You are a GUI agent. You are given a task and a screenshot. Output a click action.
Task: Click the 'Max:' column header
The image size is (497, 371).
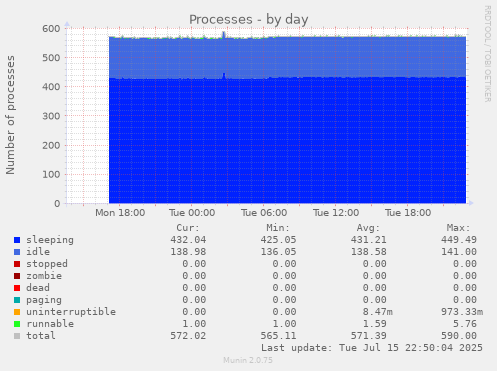coord(458,228)
